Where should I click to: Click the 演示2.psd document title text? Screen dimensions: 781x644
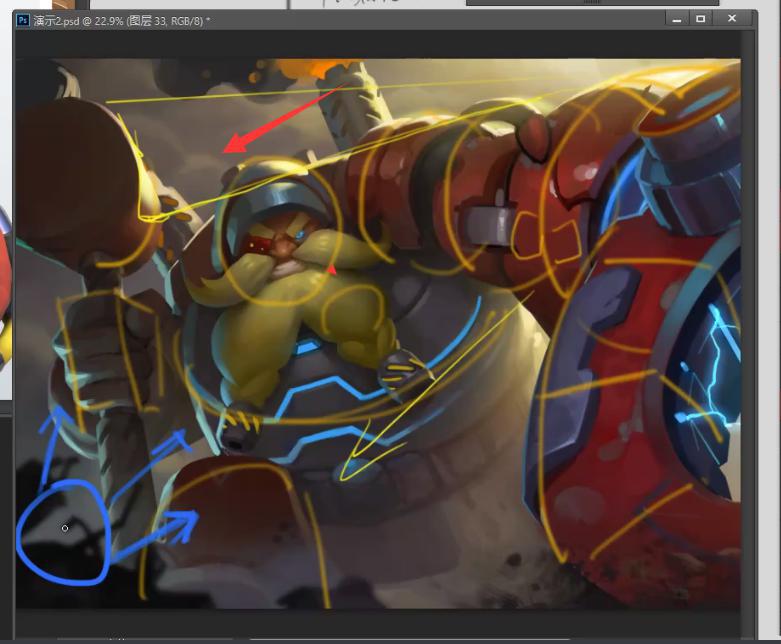122,21
